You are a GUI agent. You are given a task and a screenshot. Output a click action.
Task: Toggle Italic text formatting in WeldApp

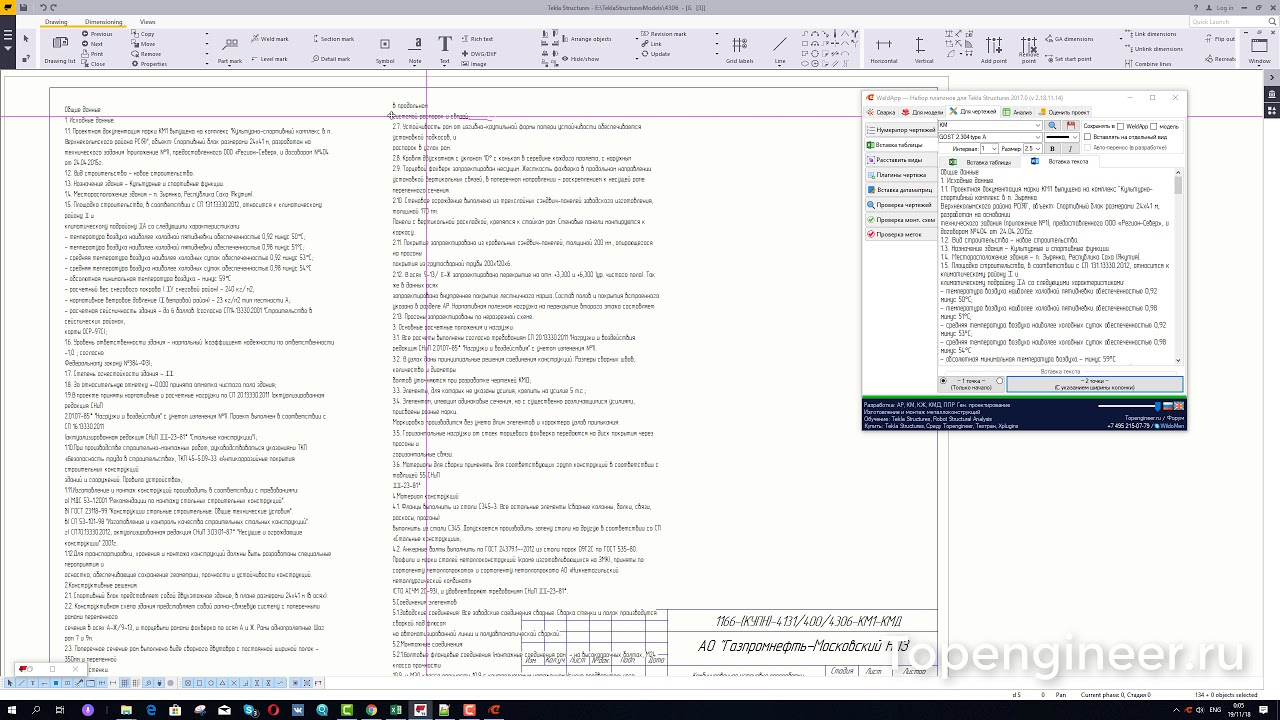(1070, 149)
